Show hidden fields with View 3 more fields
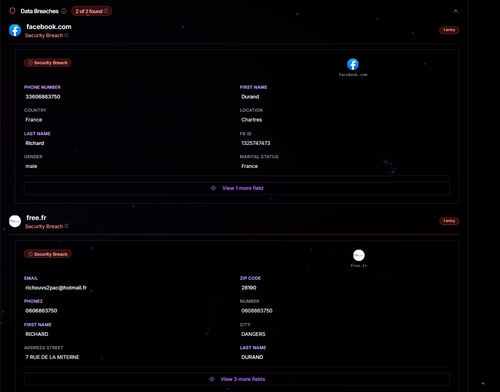The image size is (500, 392). 237,379
